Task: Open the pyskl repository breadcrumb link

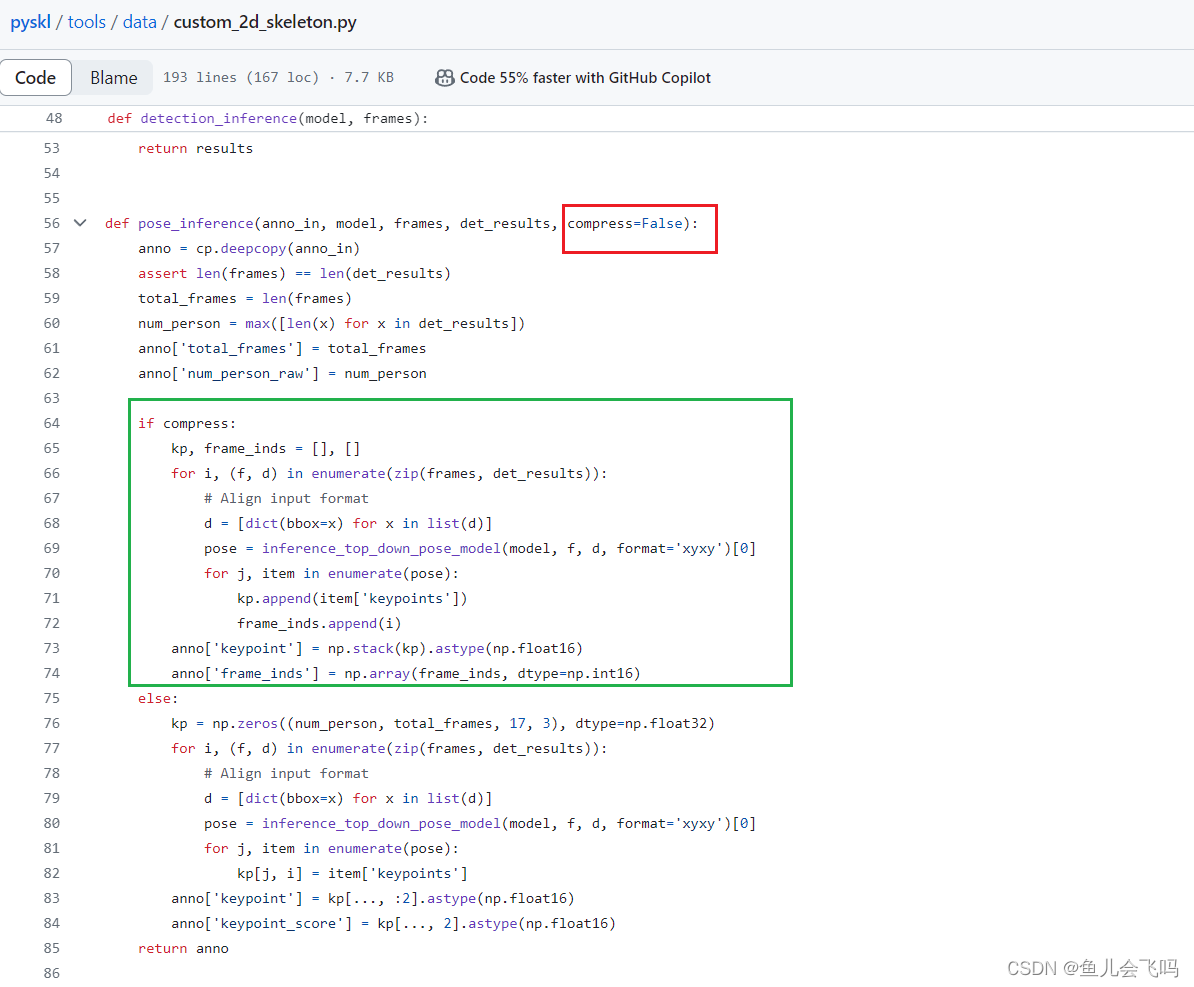Action: click(x=30, y=21)
